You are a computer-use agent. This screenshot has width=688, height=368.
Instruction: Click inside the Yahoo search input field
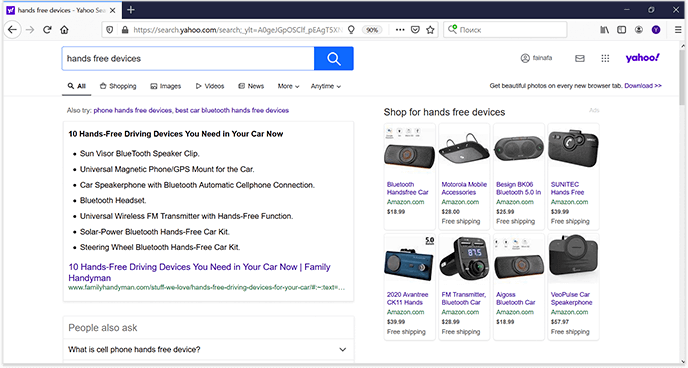[188, 58]
